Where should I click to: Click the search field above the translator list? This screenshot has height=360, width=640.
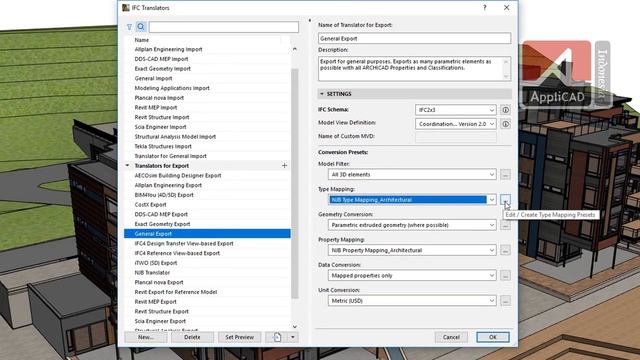(224, 27)
